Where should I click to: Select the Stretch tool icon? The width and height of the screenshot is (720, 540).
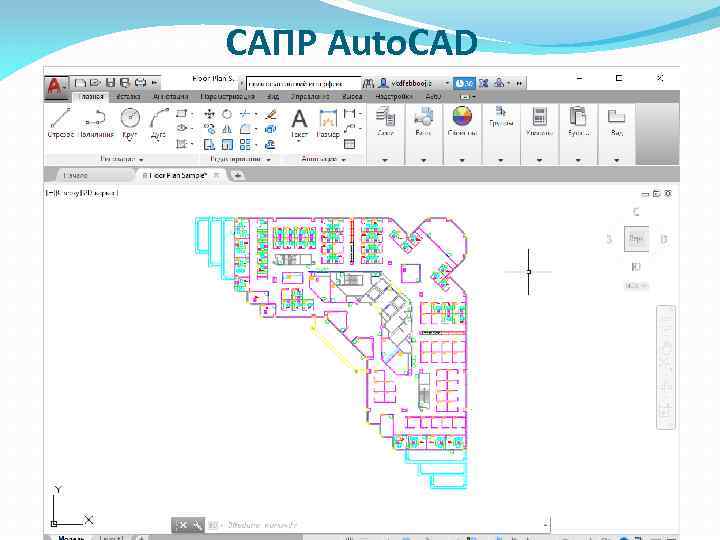209,145
